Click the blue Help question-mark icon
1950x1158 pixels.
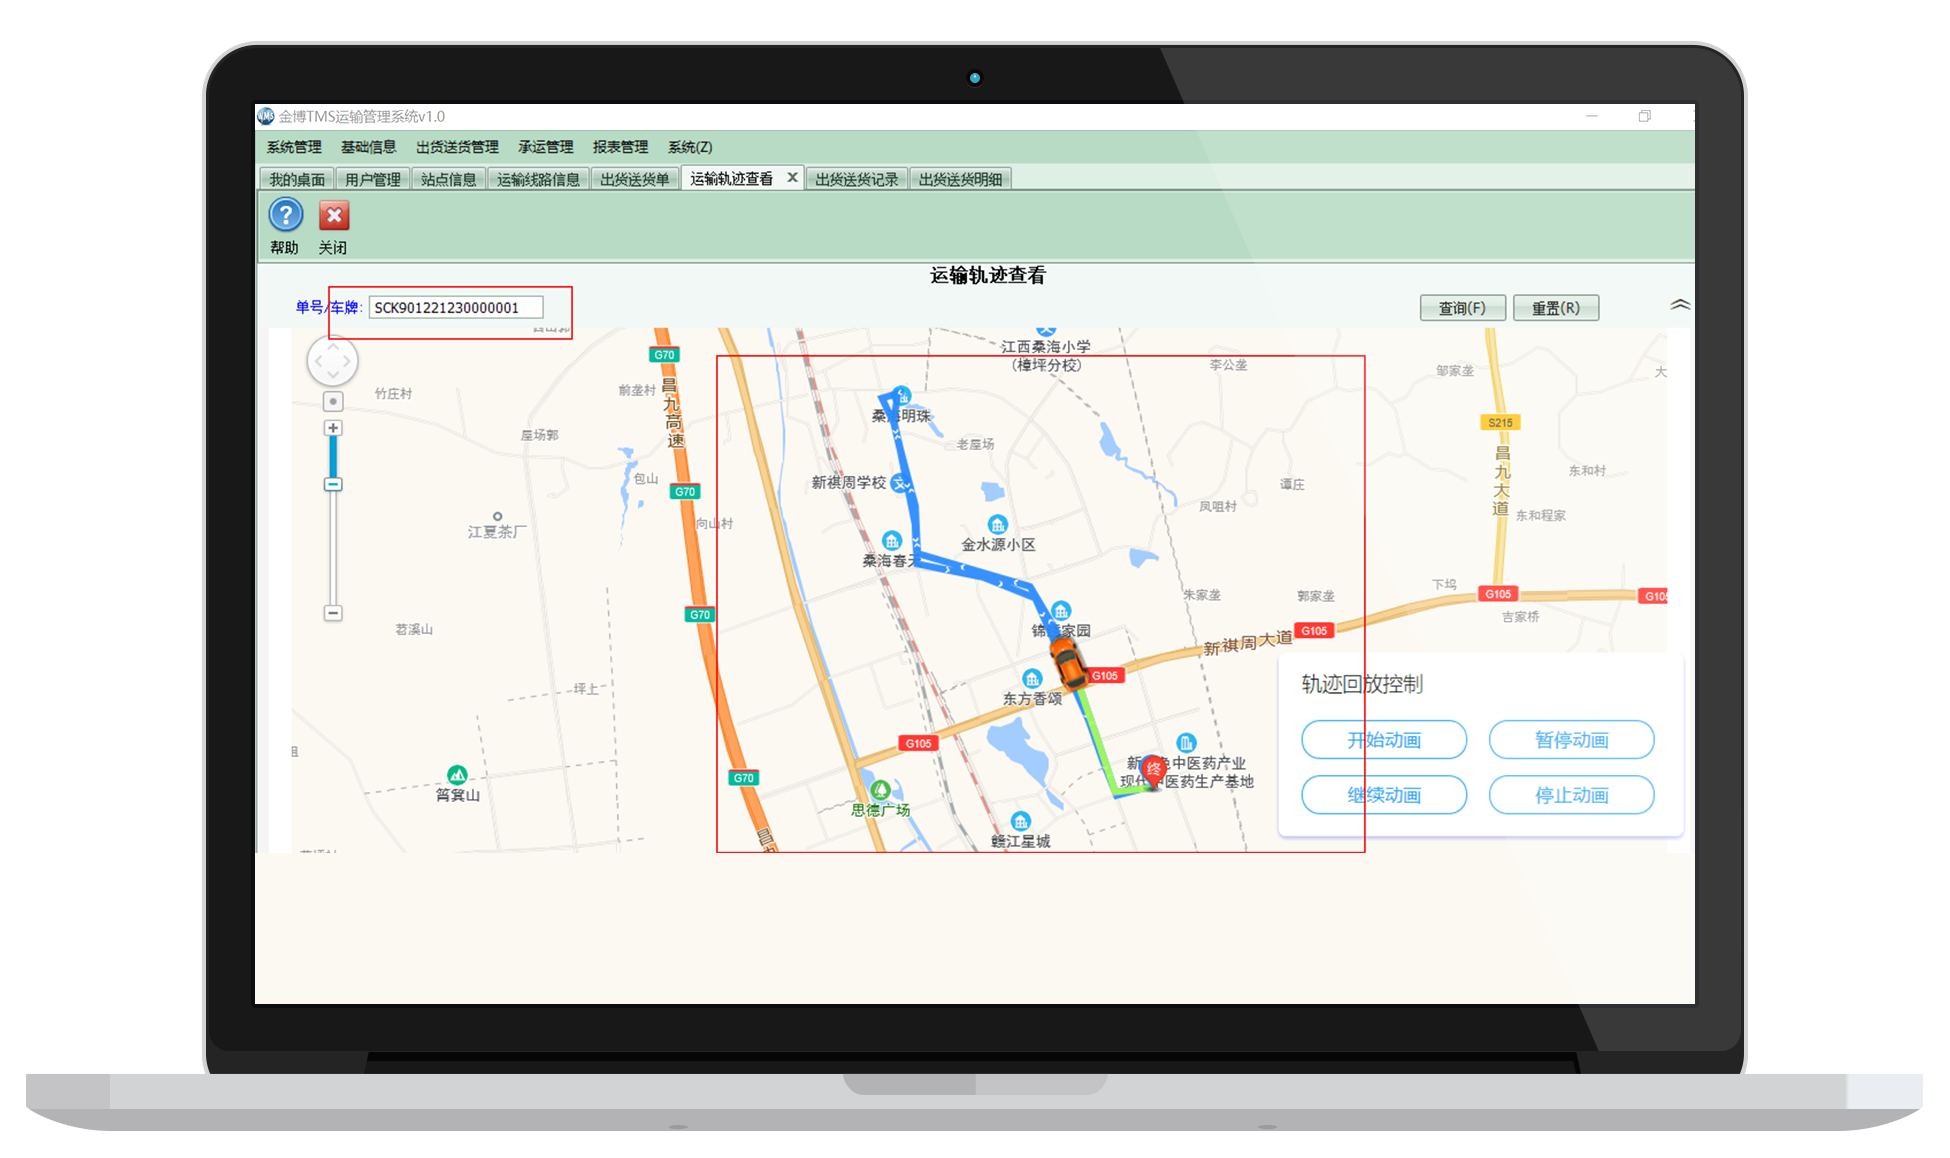tap(286, 215)
